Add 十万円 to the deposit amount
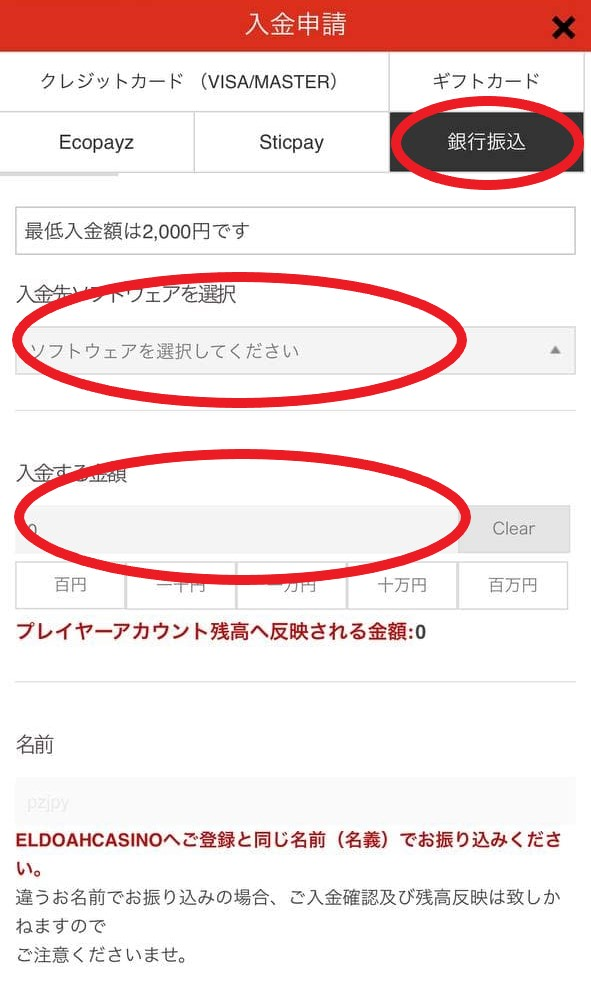Viewport: 591px width, 987px height. click(402, 585)
